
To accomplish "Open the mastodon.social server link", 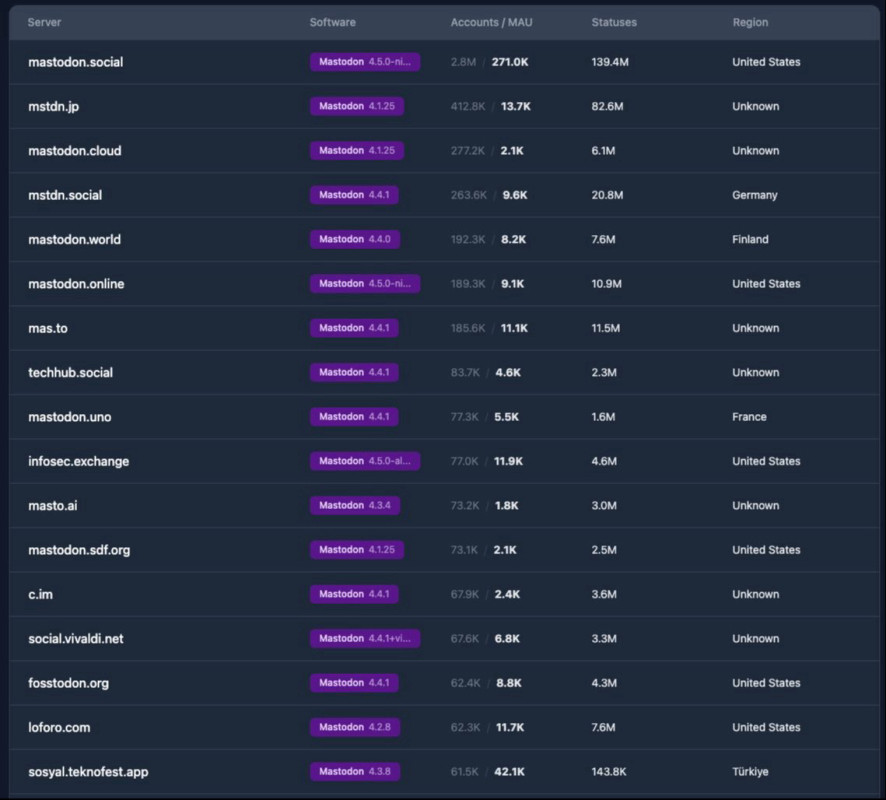I will [76, 62].
